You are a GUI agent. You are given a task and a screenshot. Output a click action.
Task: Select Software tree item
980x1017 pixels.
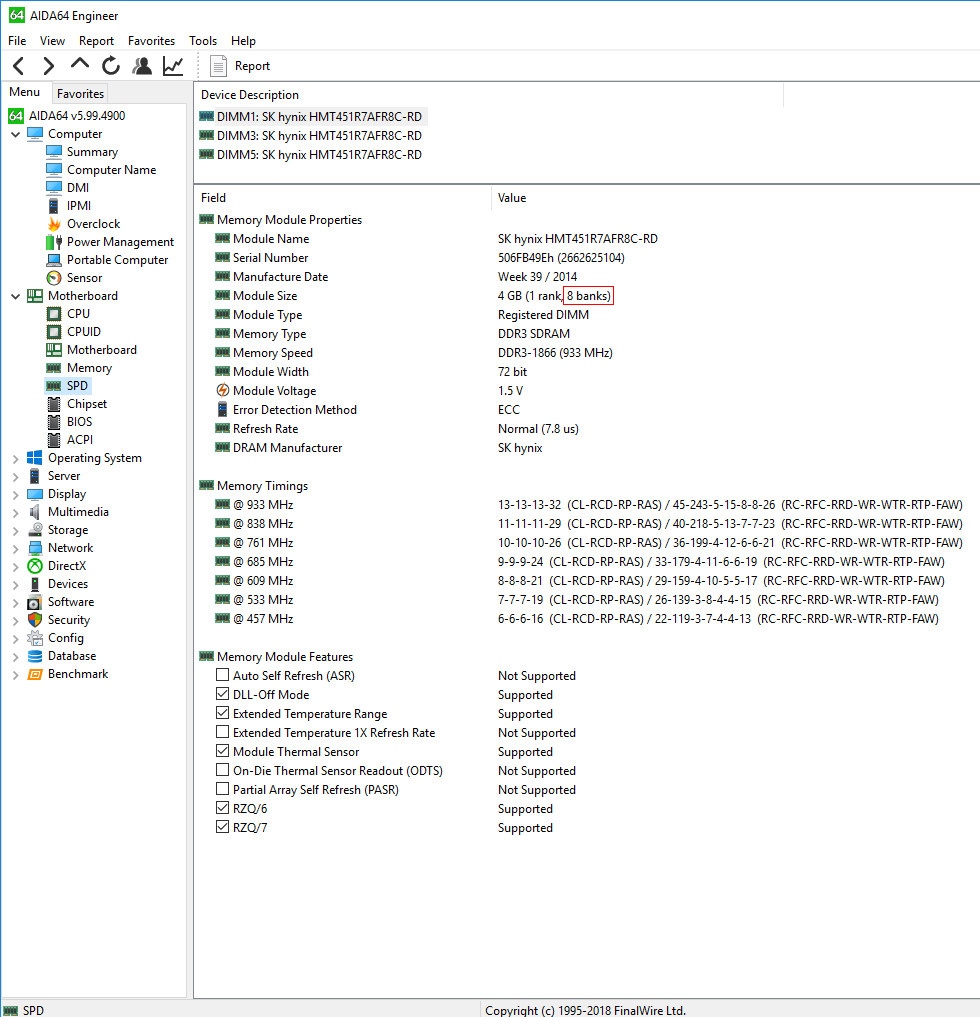[x=71, y=602]
